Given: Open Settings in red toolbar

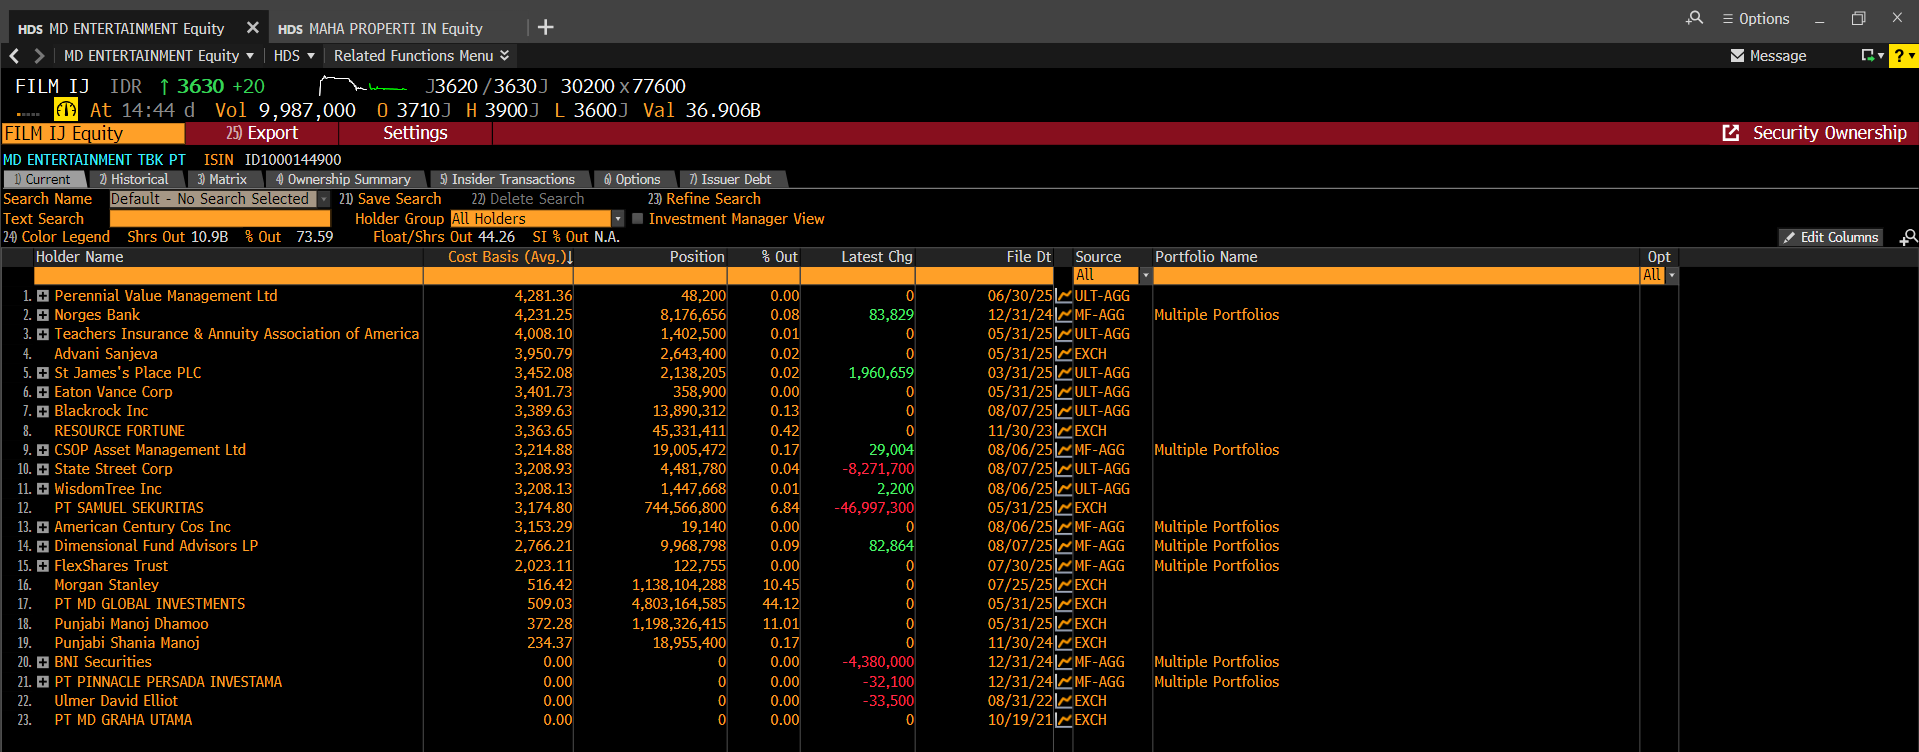Looking at the screenshot, I should pos(415,133).
